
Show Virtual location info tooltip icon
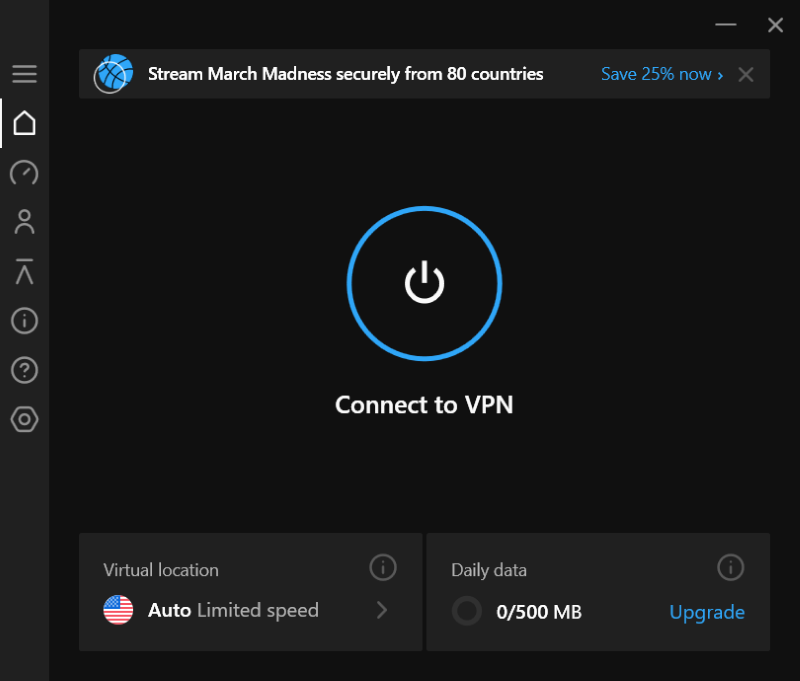click(383, 567)
